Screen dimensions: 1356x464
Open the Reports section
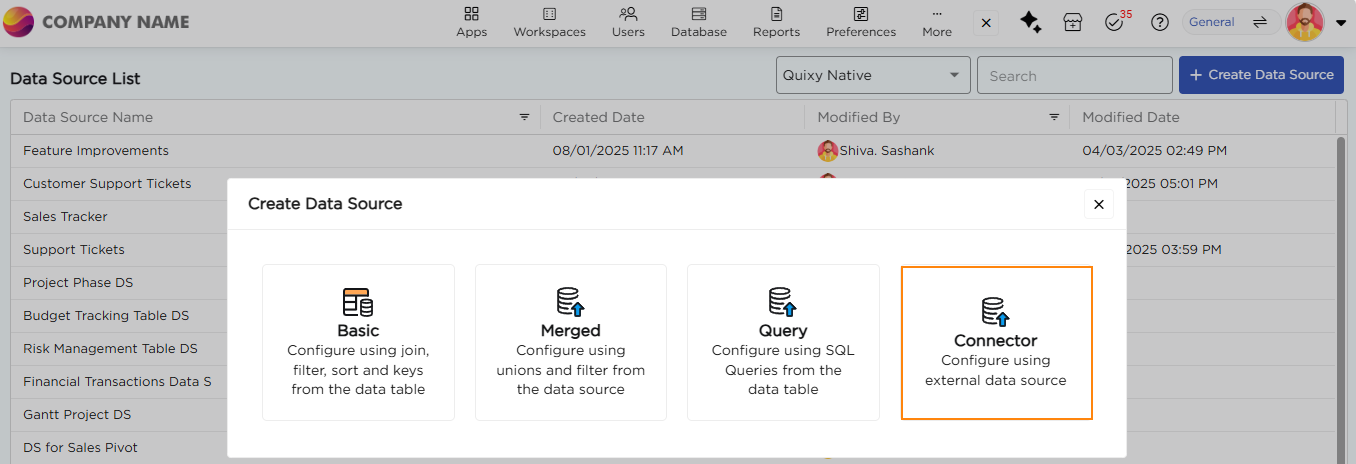pos(776,22)
